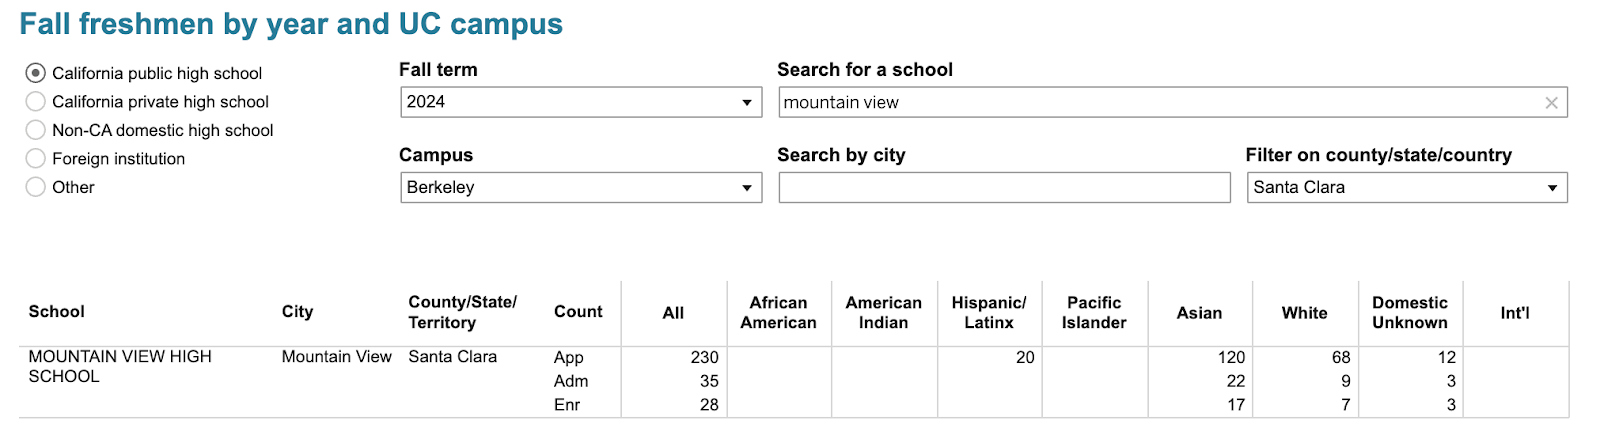Clear the school search with X icon
Screen dimensions: 1600x443
(x=1551, y=103)
